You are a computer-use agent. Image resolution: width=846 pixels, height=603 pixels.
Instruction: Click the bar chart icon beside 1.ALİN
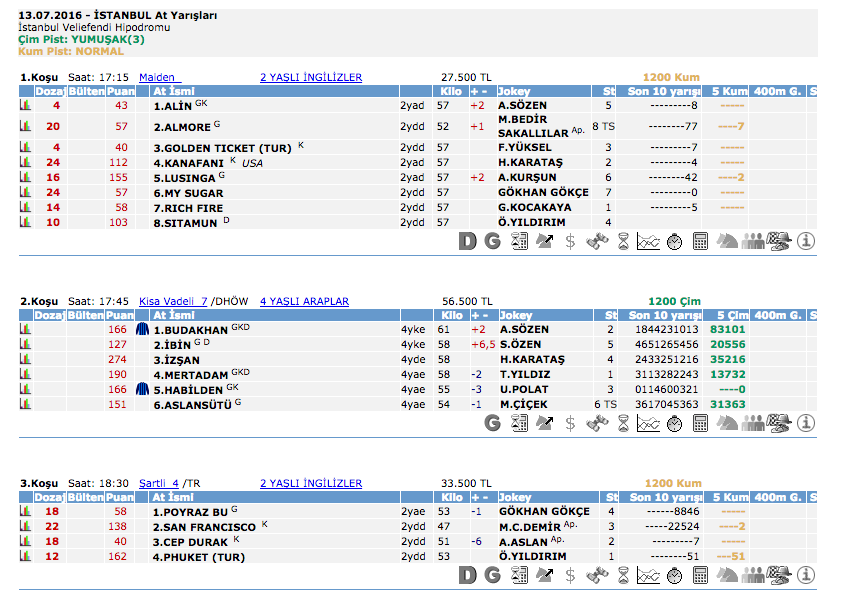pyautogui.click(x=25, y=105)
